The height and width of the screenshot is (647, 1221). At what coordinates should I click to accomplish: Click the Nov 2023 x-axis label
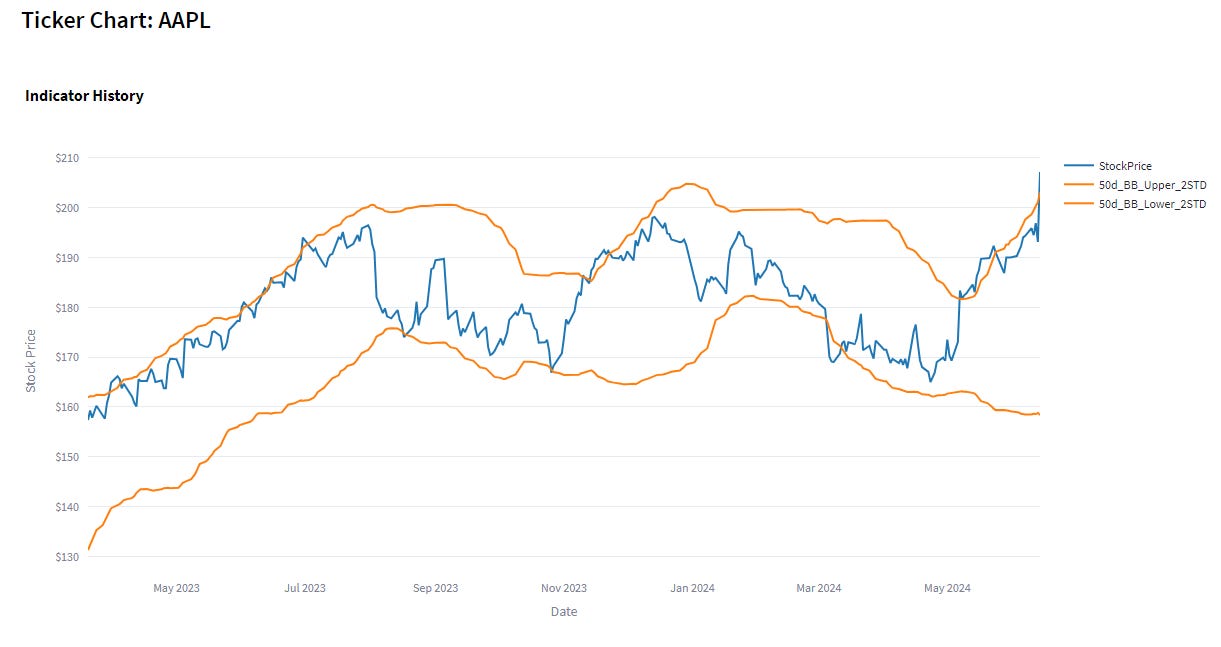564,588
